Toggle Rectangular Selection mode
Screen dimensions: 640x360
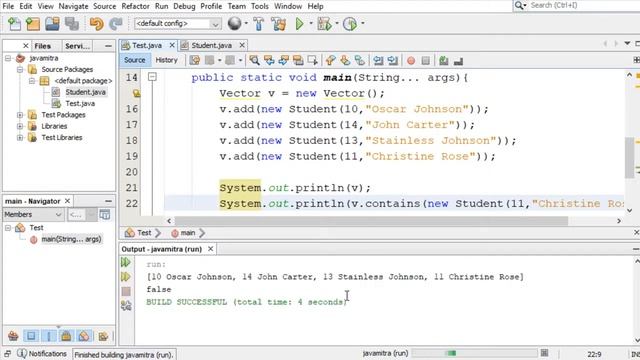(313, 61)
